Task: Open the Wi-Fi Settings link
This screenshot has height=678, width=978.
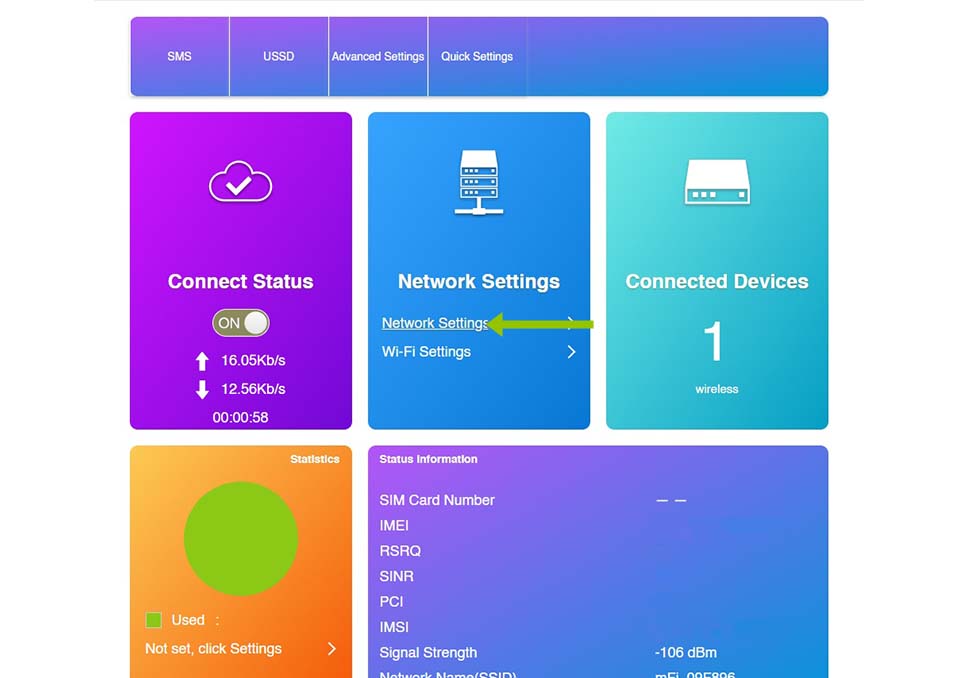Action: 426,352
